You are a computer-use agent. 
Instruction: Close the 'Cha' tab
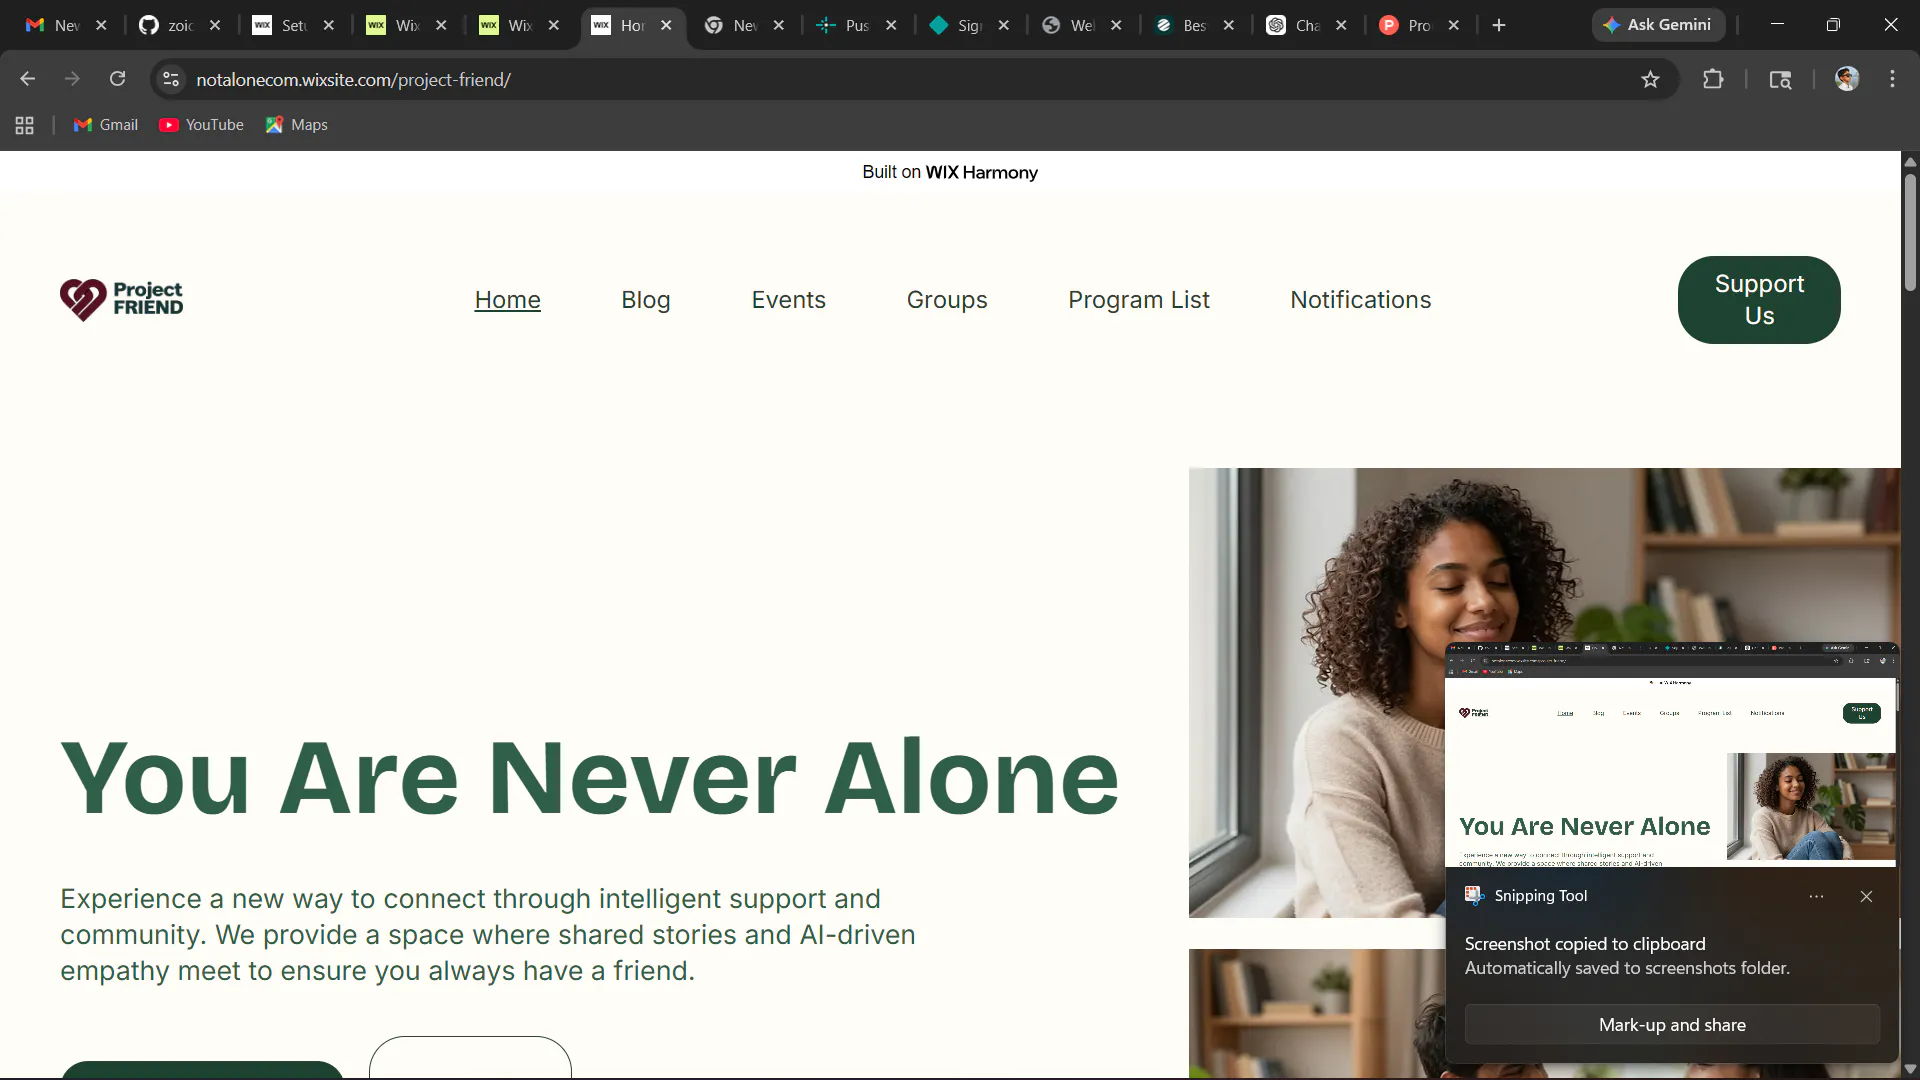pyautogui.click(x=1341, y=25)
